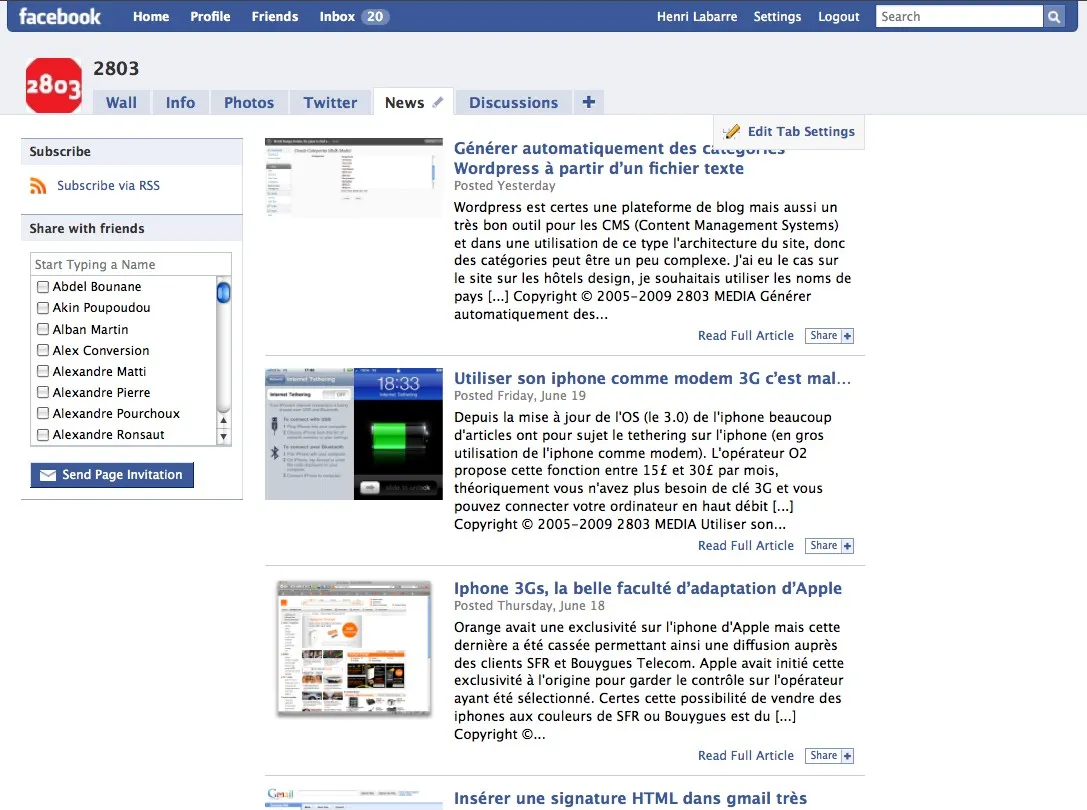Click the 2803 page title text
Viewport: 1087px width, 810px height.
point(116,68)
